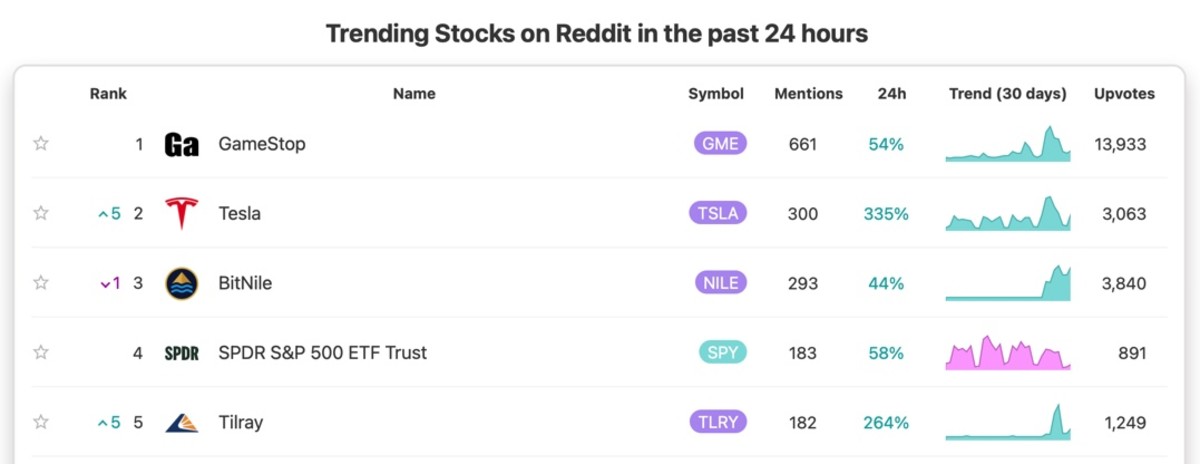1200x464 pixels.
Task: Star the BitNile row
Action: tap(41, 283)
